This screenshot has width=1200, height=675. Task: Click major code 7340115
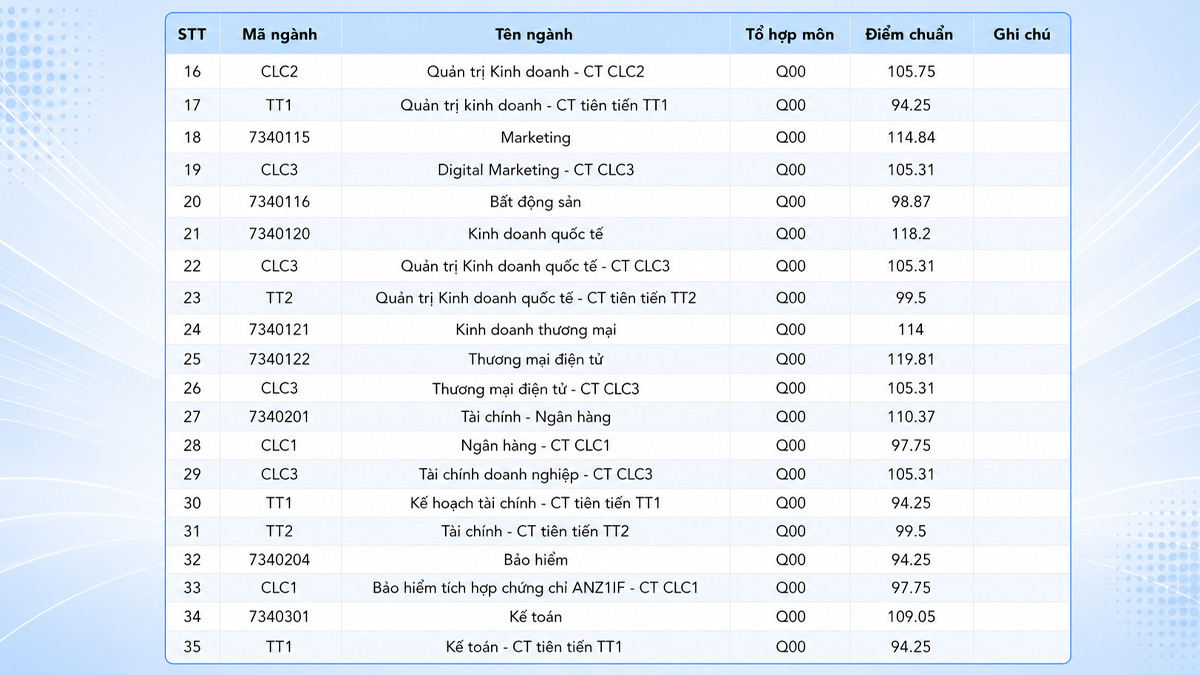pyautogui.click(x=280, y=137)
